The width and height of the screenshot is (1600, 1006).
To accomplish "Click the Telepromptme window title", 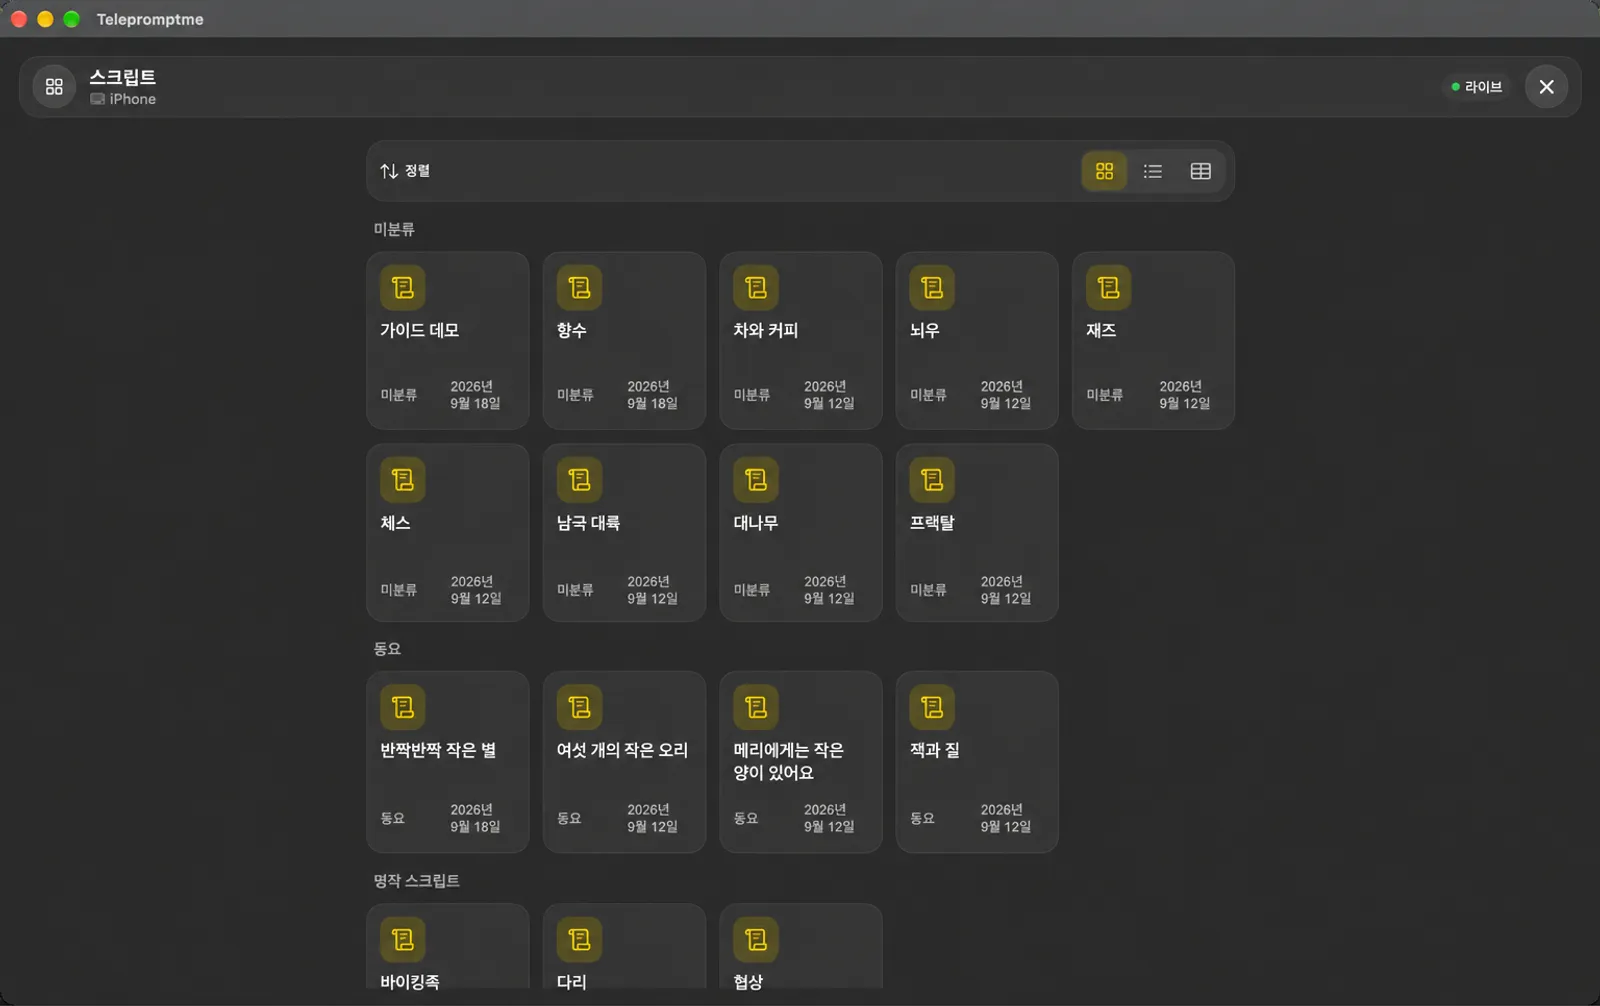I will coord(150,19).
